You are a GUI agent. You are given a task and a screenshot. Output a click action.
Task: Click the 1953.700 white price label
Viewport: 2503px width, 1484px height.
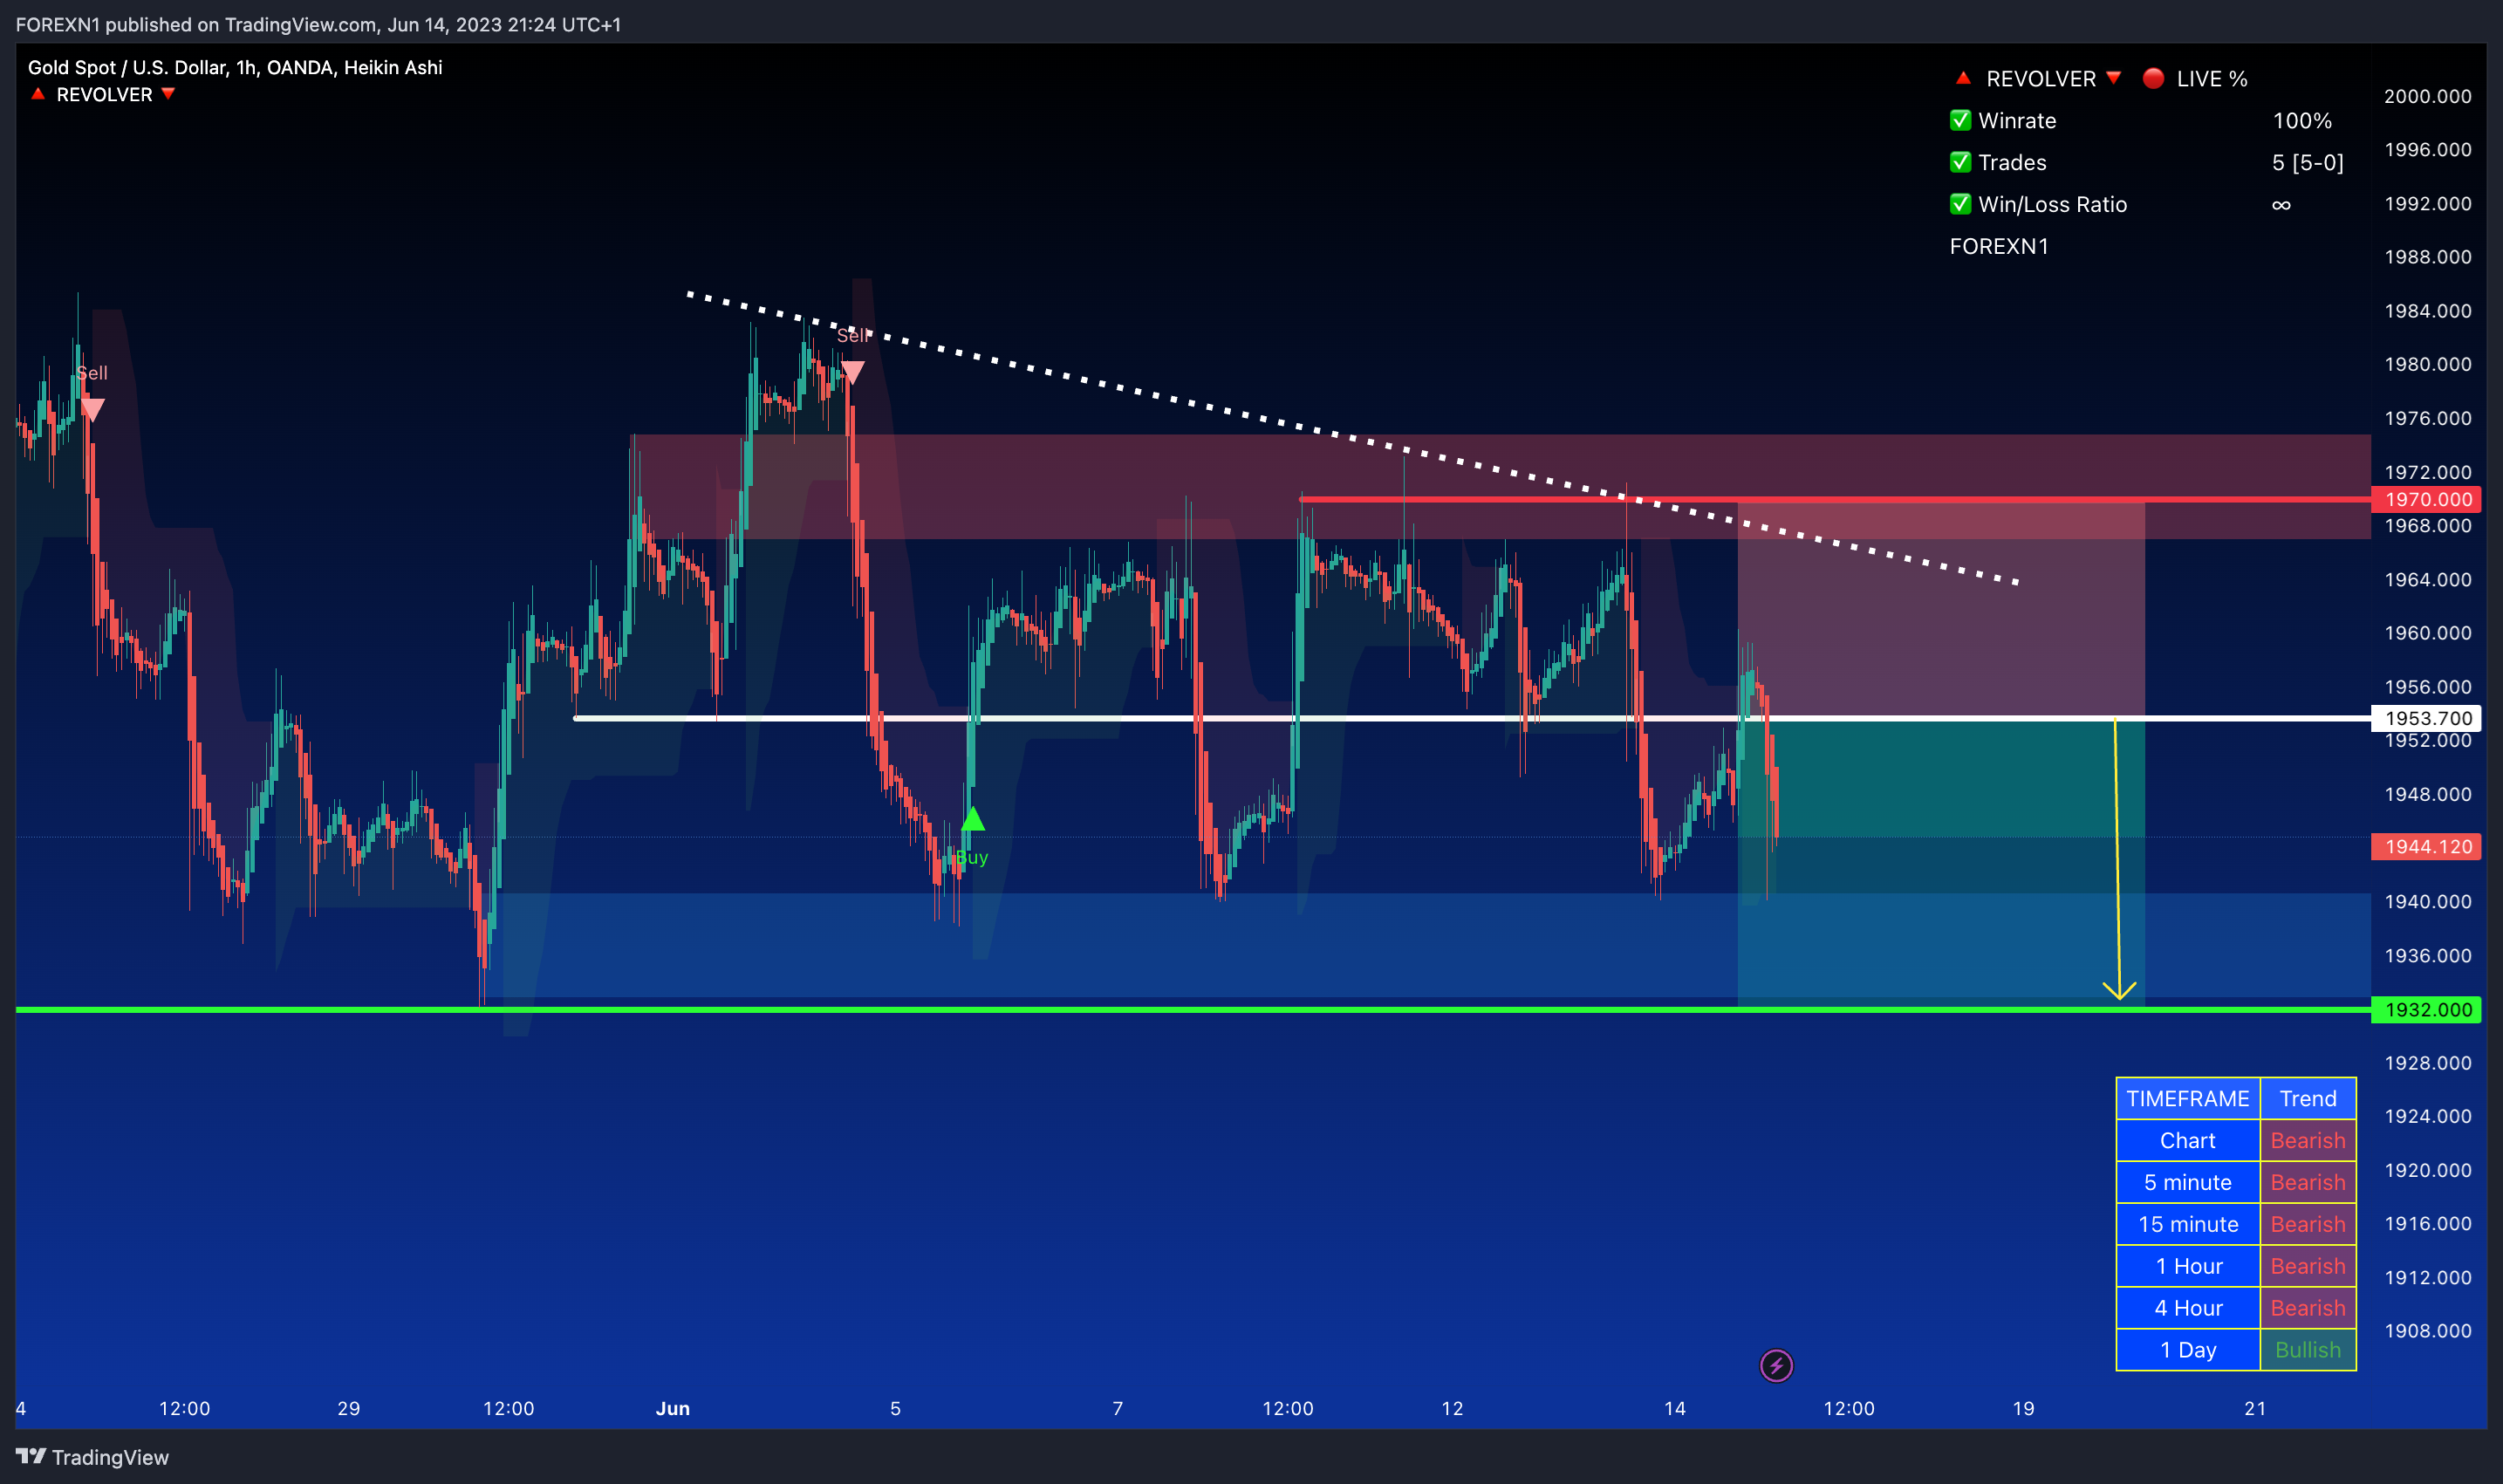tap(2427, 718)
